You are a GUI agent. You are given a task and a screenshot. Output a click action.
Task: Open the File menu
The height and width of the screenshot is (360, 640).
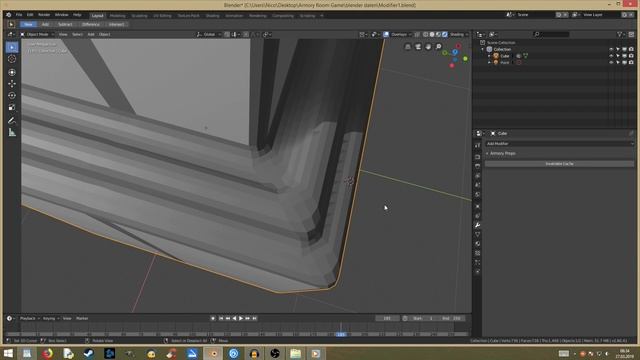pyautogui.click(x=19, y=15)
